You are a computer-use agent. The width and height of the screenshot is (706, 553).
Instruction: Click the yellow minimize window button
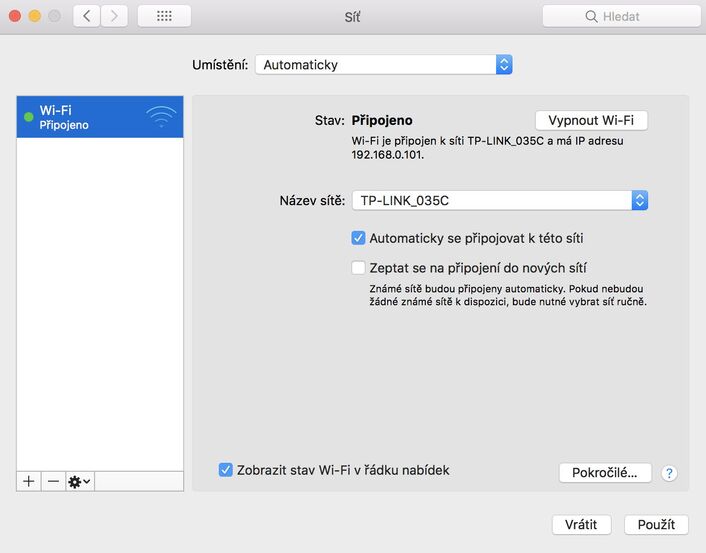click(34, 16)
